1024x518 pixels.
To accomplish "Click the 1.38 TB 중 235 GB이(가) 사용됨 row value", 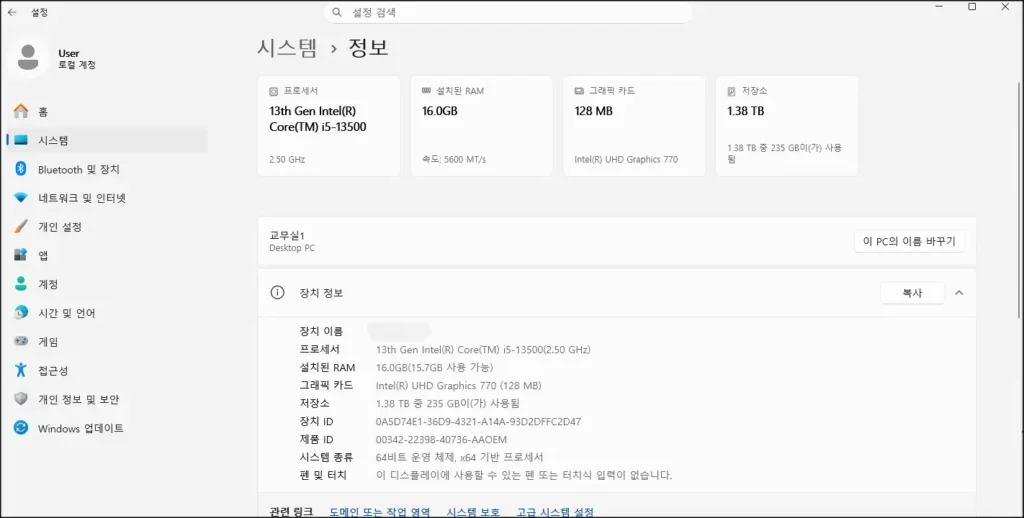I will point(448,404).
